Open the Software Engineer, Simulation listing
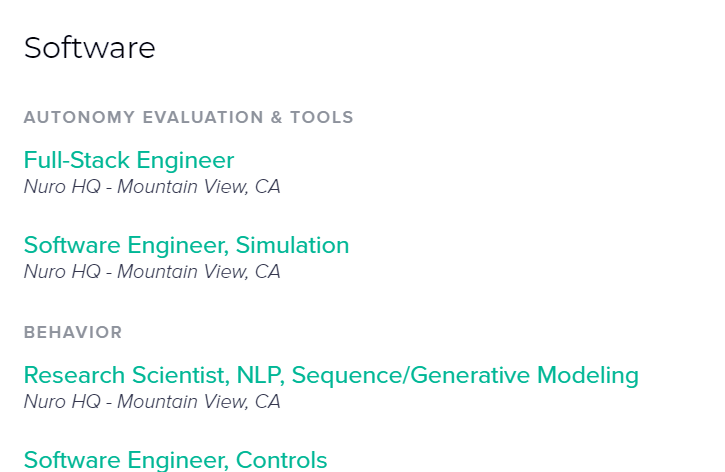 click(186, 245)
